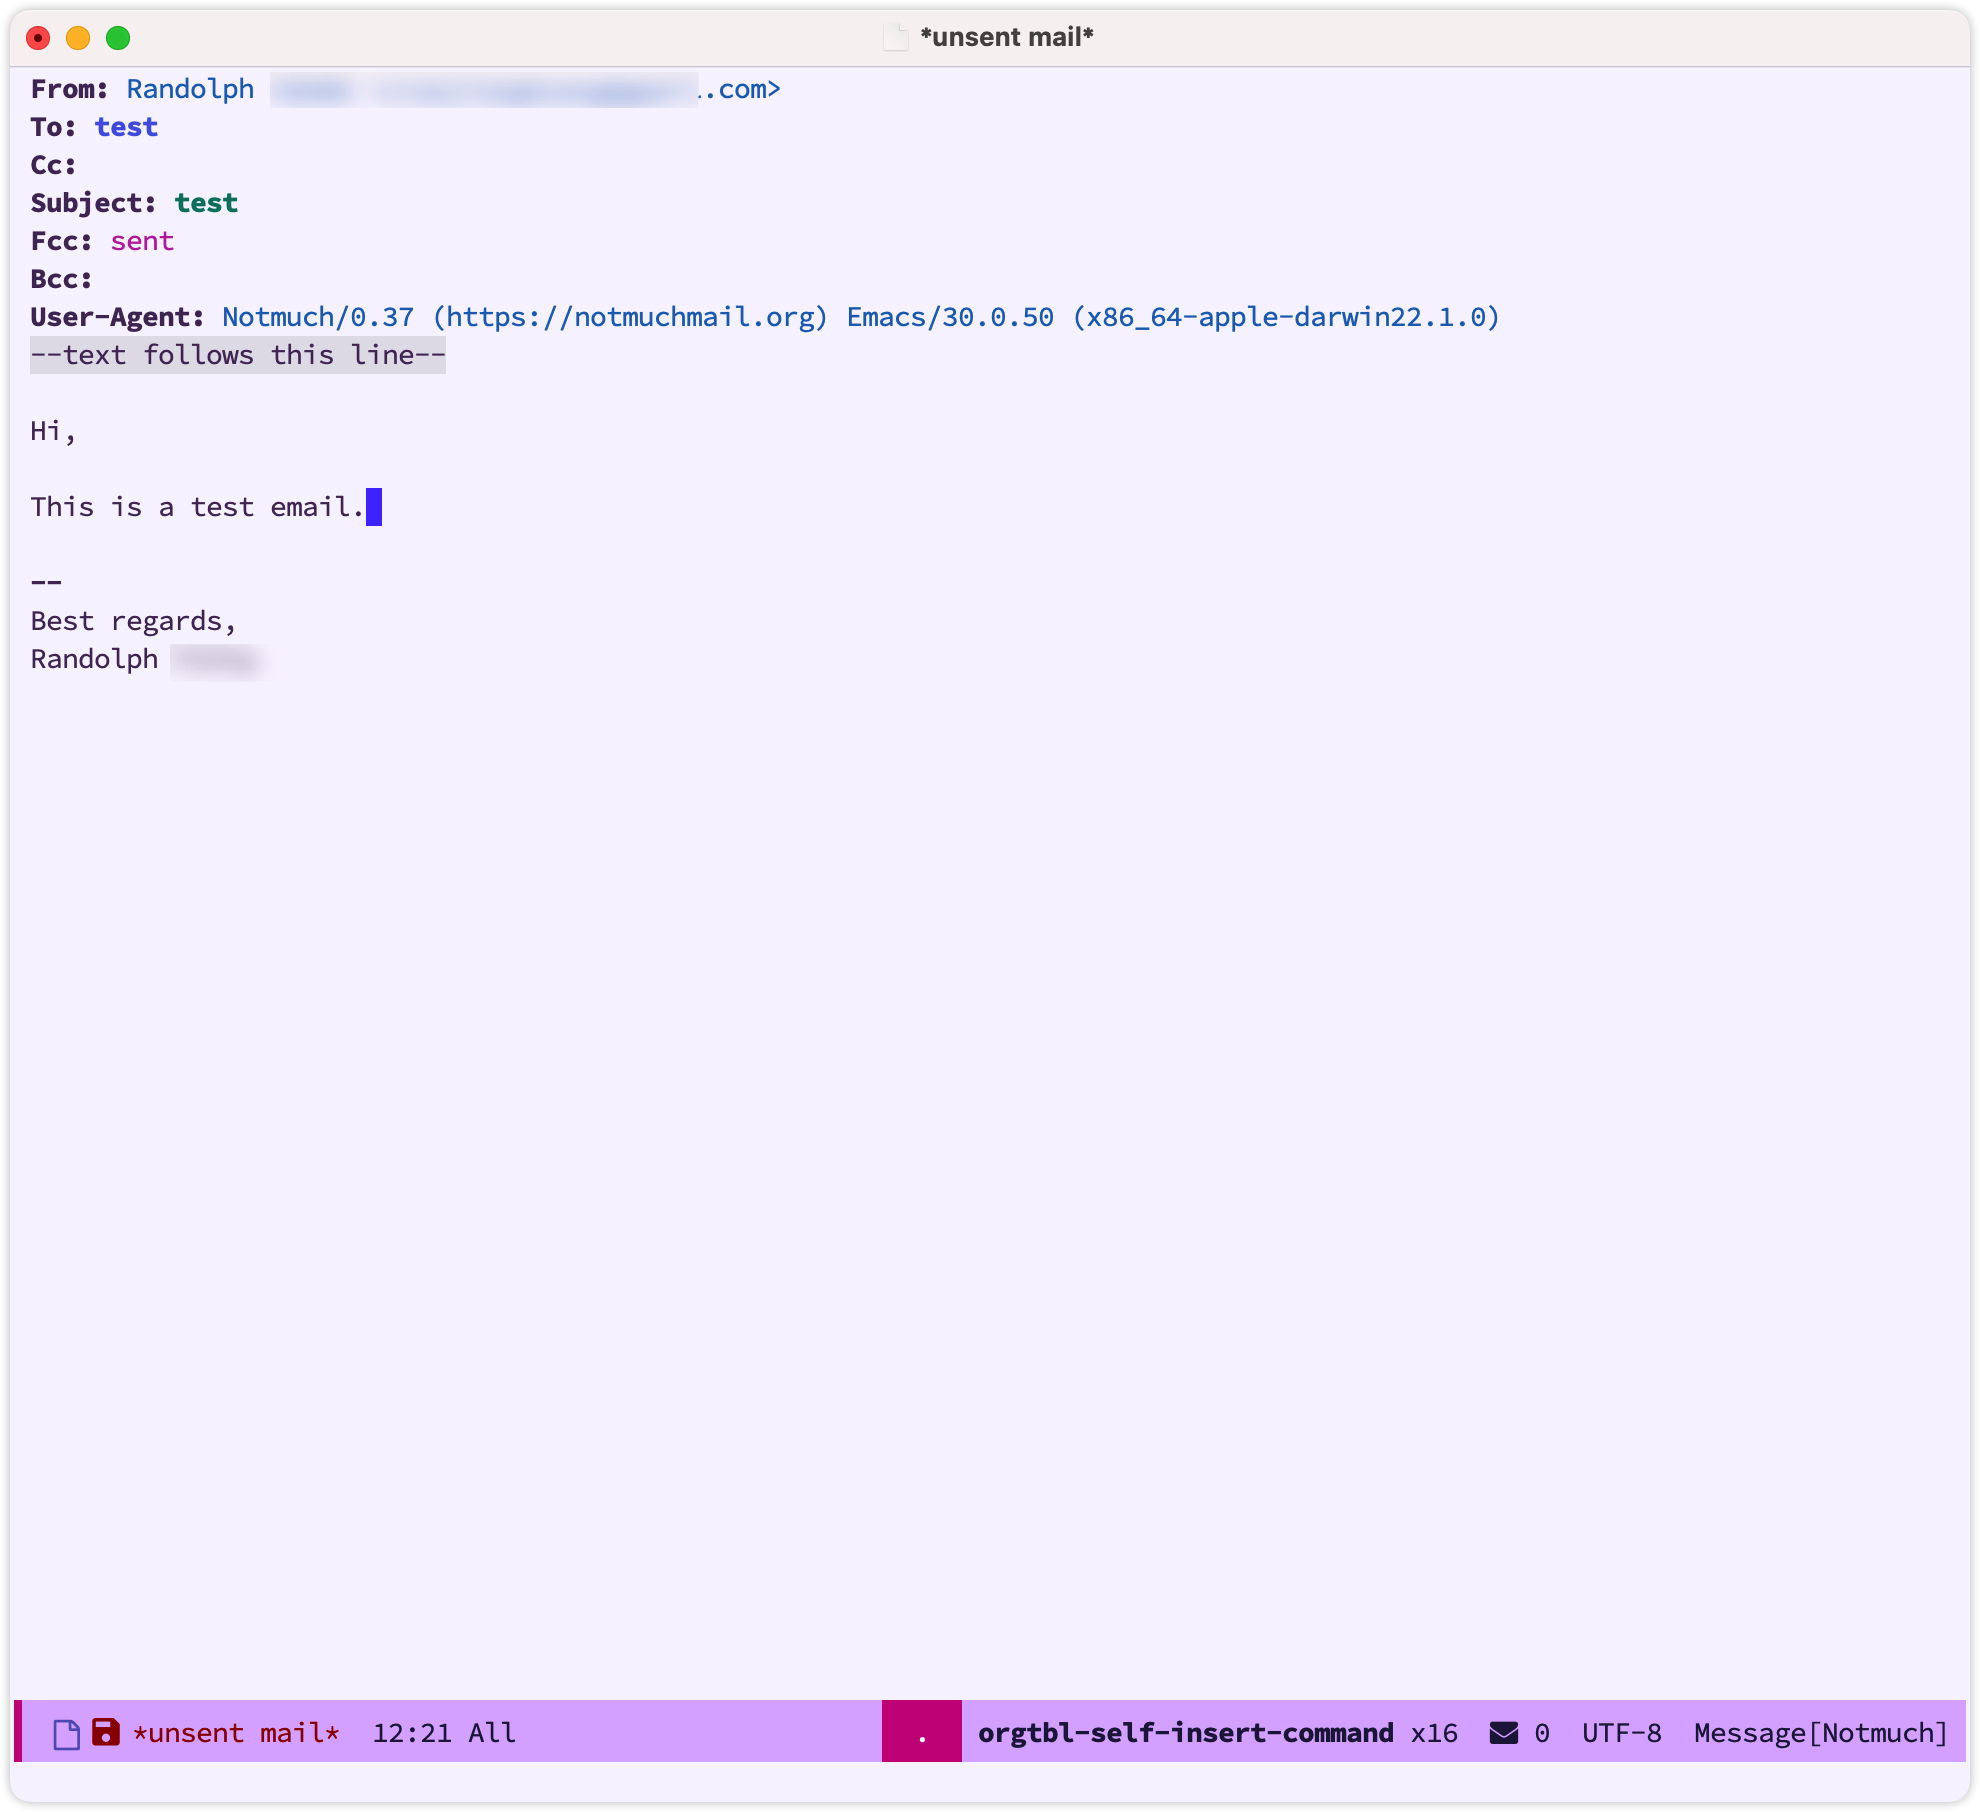Click the document proxy icon in title bar
This screenshot has width=1980, height=1812.
895,37
